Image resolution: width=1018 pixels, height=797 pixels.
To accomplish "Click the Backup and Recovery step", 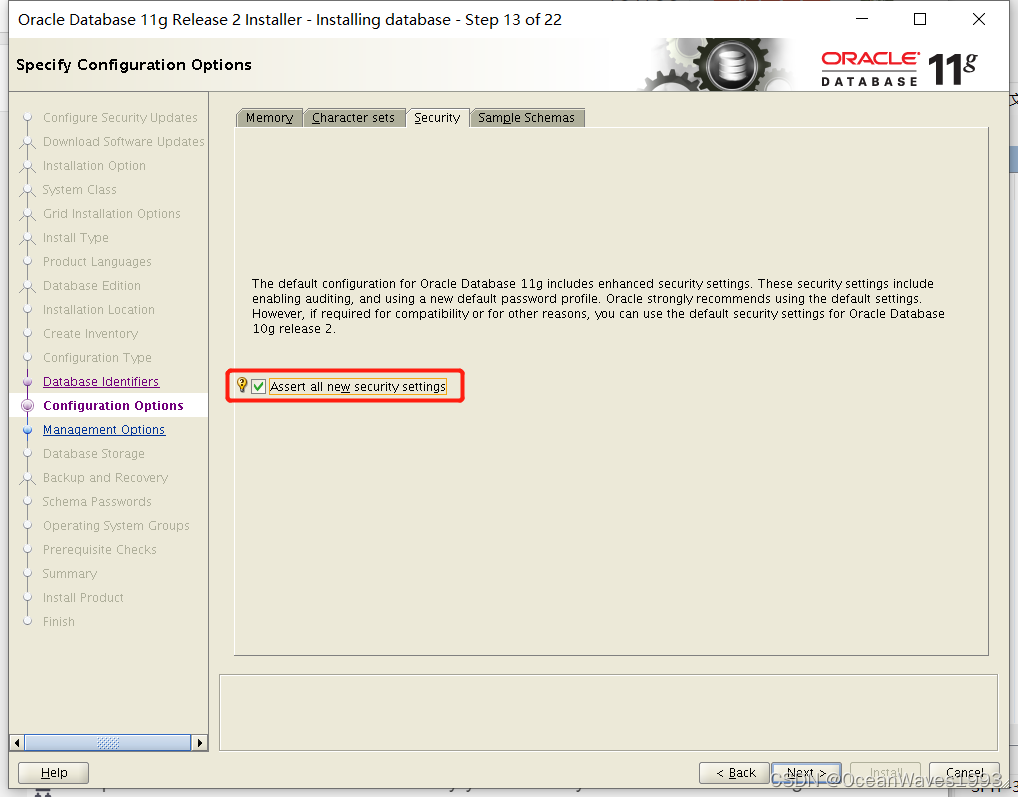I will [x=105, y=478].
